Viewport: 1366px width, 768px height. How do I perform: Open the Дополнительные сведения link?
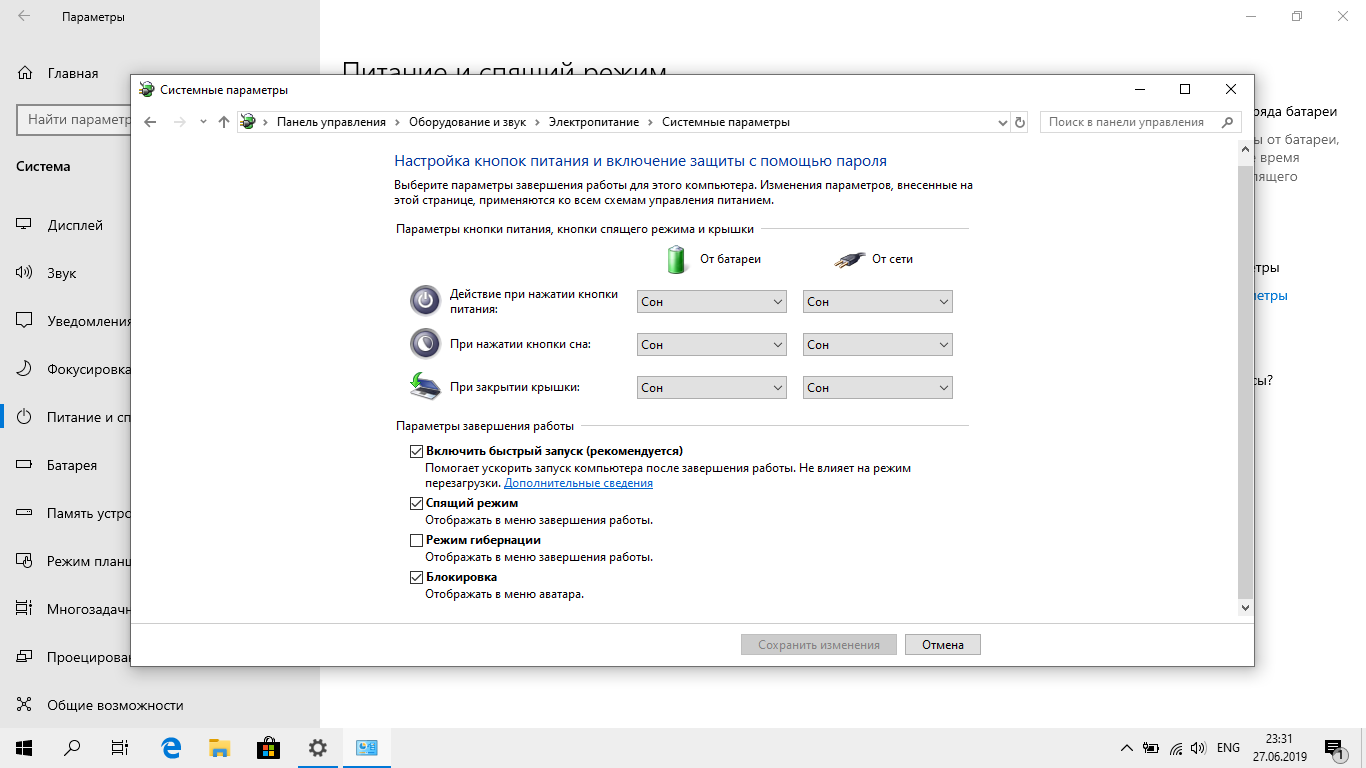coord(578,483)
